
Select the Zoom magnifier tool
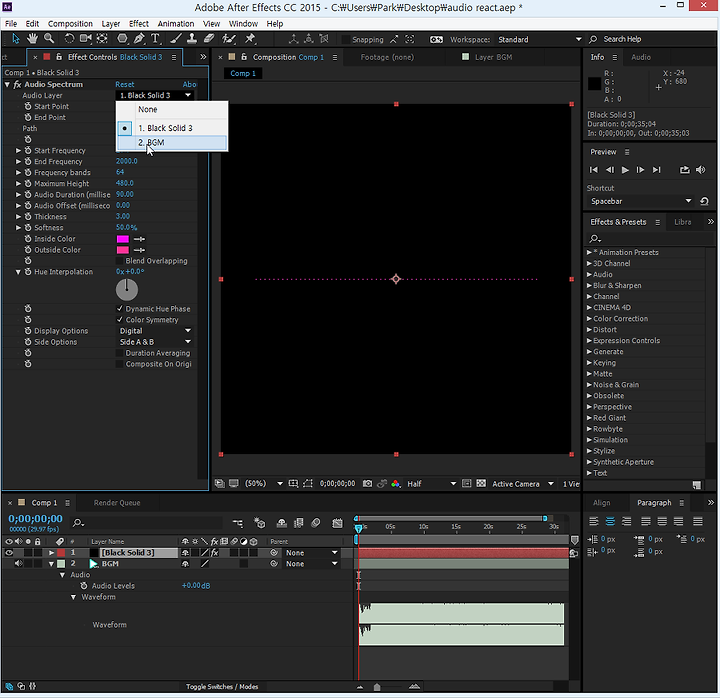[x=49, y=39]
